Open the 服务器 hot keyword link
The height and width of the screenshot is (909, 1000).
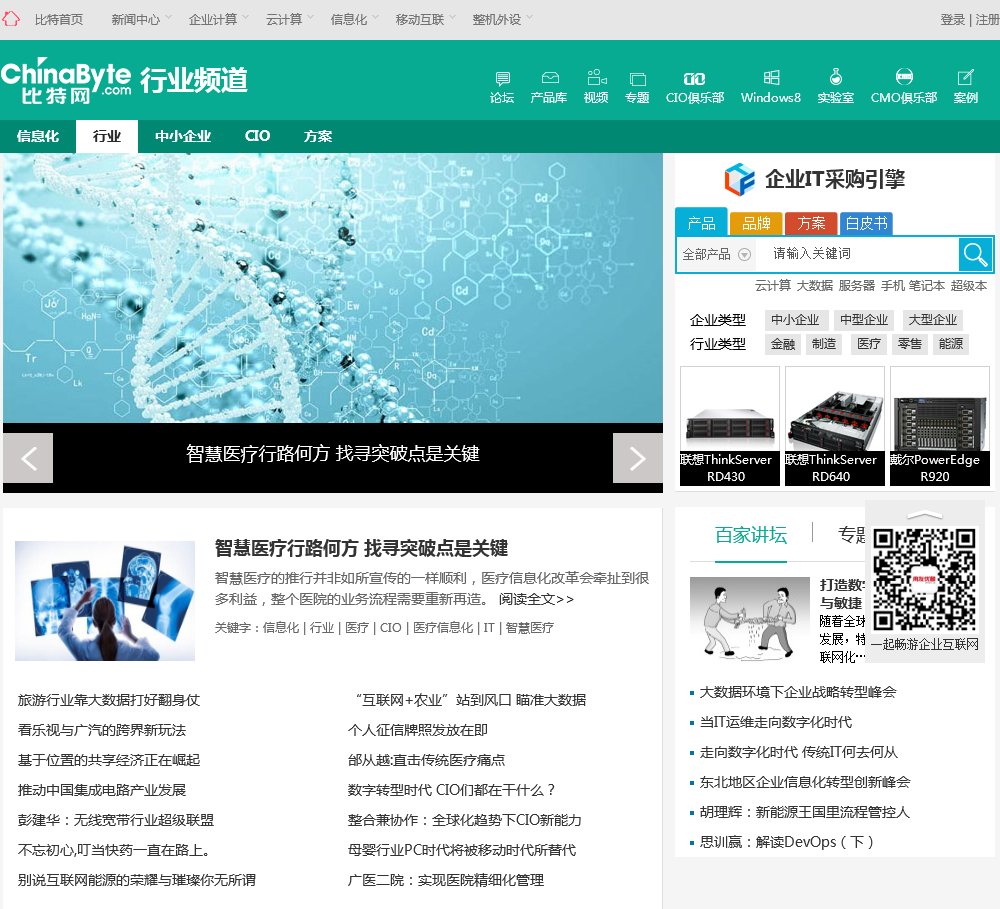pyautogui.click(x=857, y=285)
